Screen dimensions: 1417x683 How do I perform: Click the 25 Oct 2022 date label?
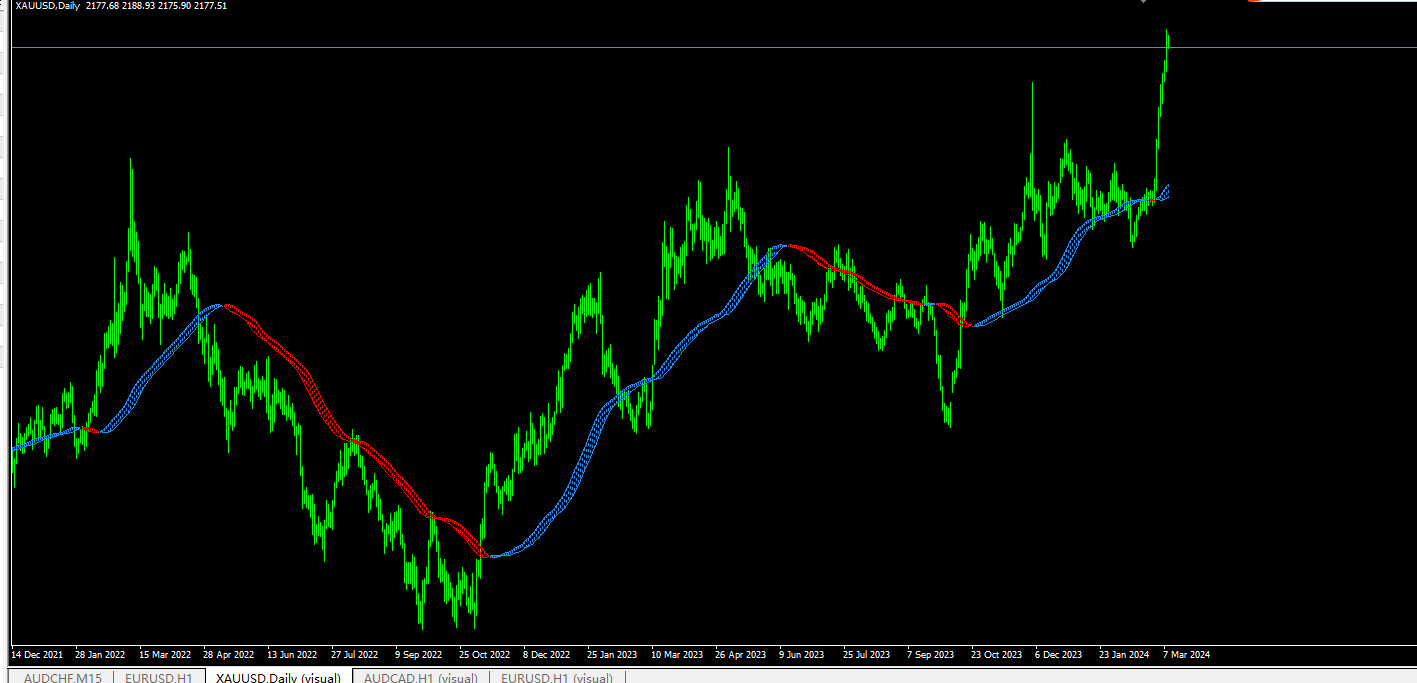(485, 655)
